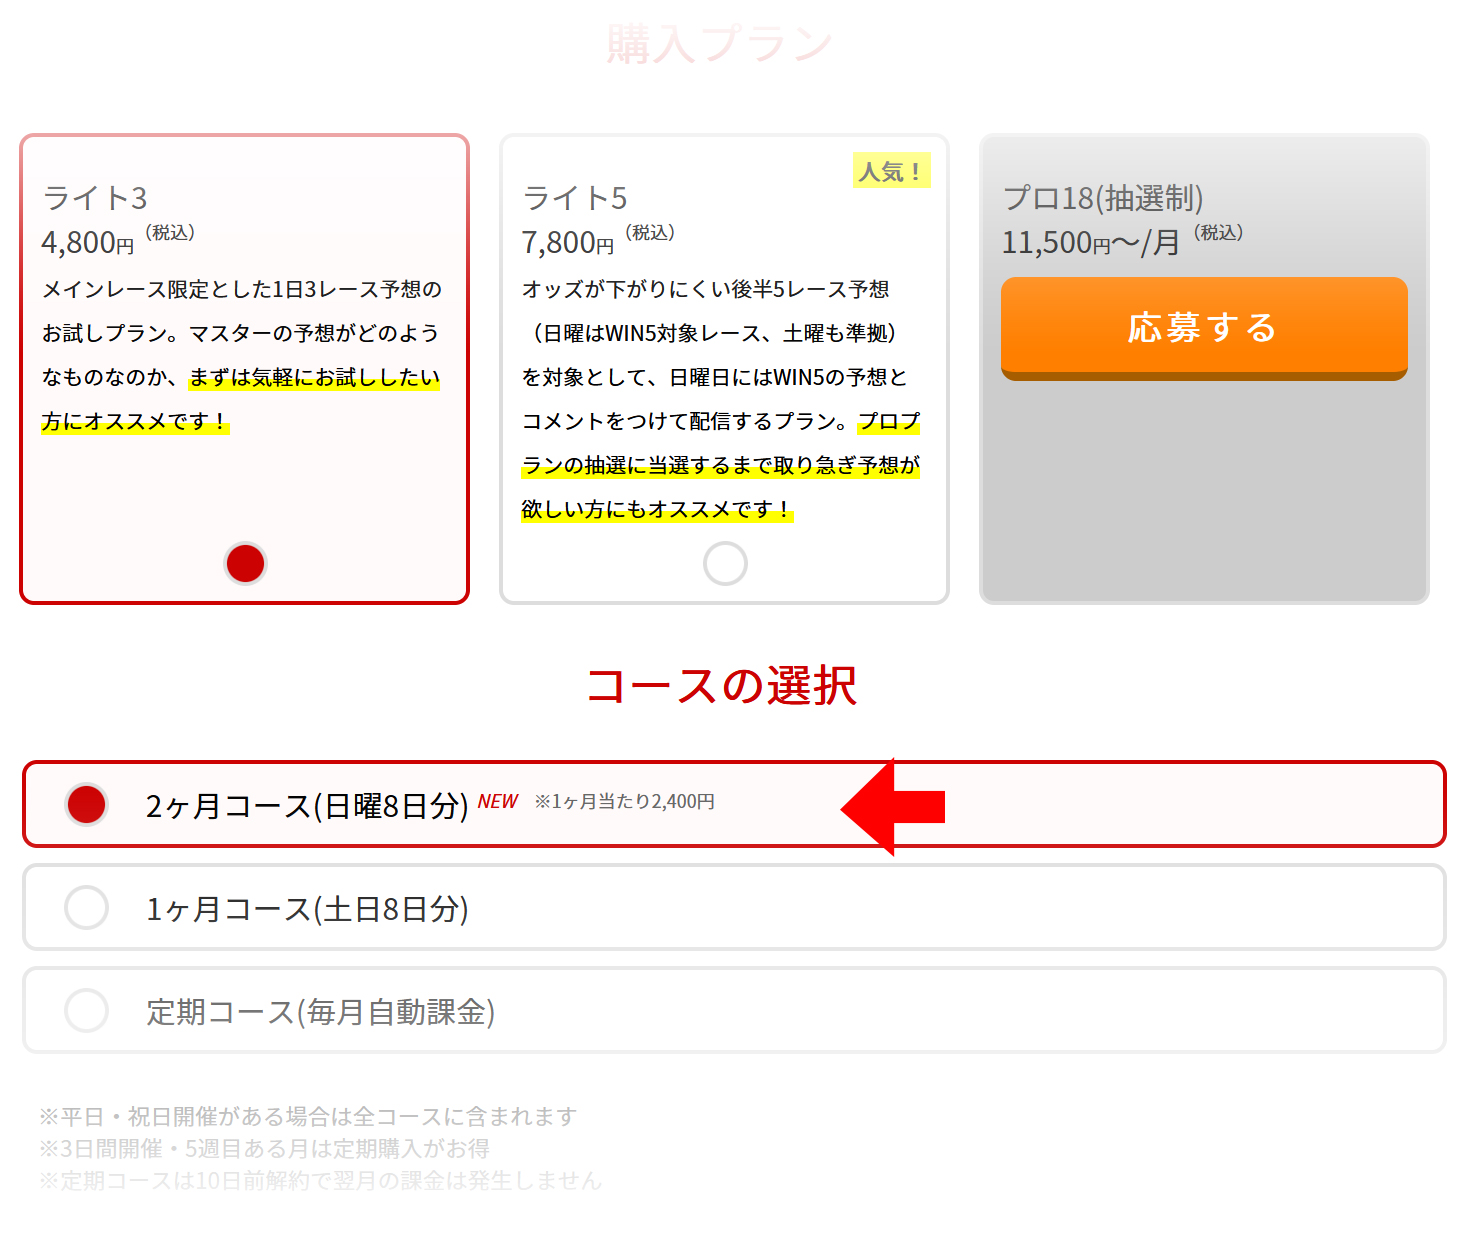The height and width of the screenshot is (1238, 1461).
Task: Click the ライト5 plan title
Action: tap(575, 198)
